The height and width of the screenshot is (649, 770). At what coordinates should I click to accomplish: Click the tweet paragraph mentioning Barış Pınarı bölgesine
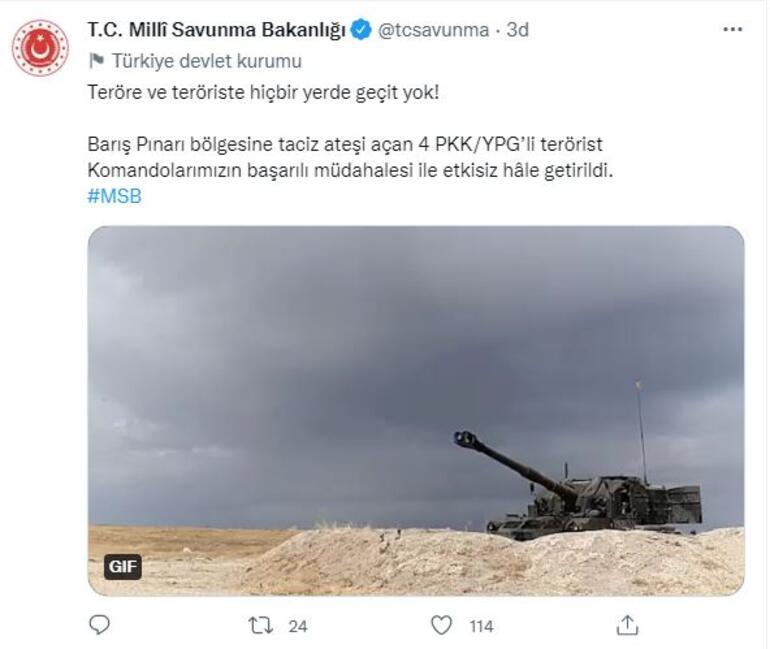pos(350,158)
